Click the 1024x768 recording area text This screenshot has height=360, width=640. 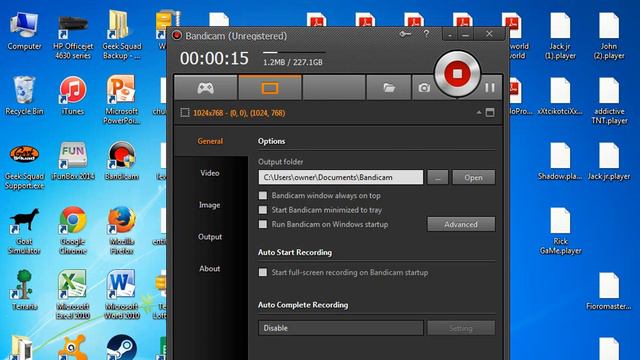click(239, 113)
